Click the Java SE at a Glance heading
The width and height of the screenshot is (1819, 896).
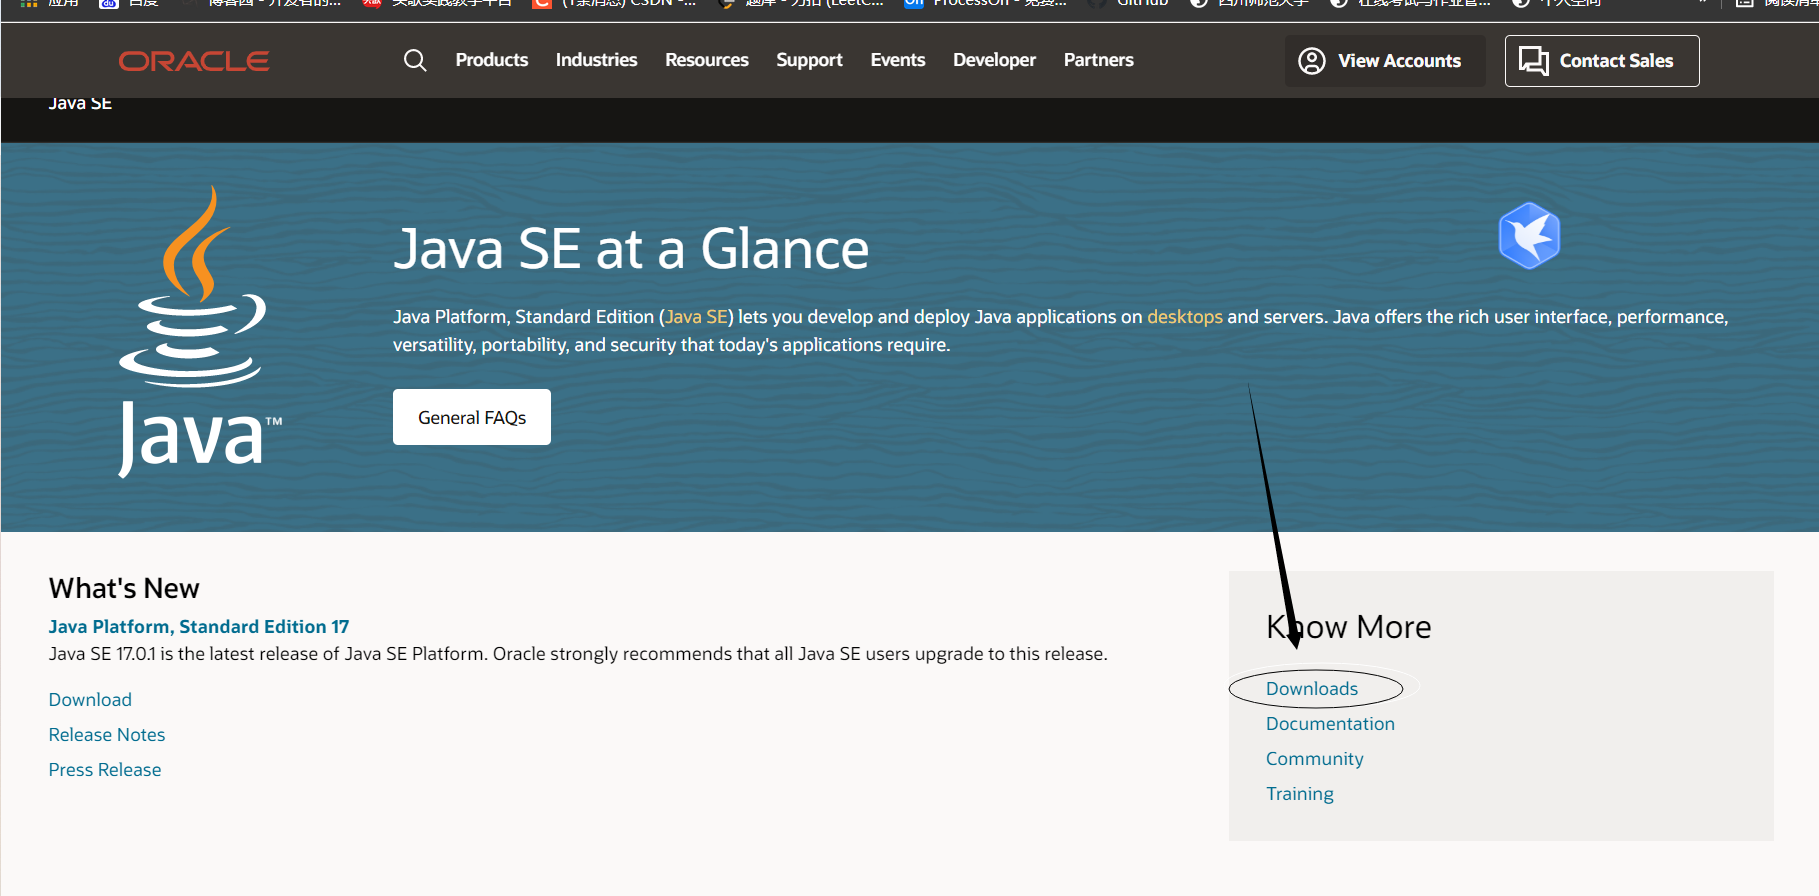click(631, 249)
